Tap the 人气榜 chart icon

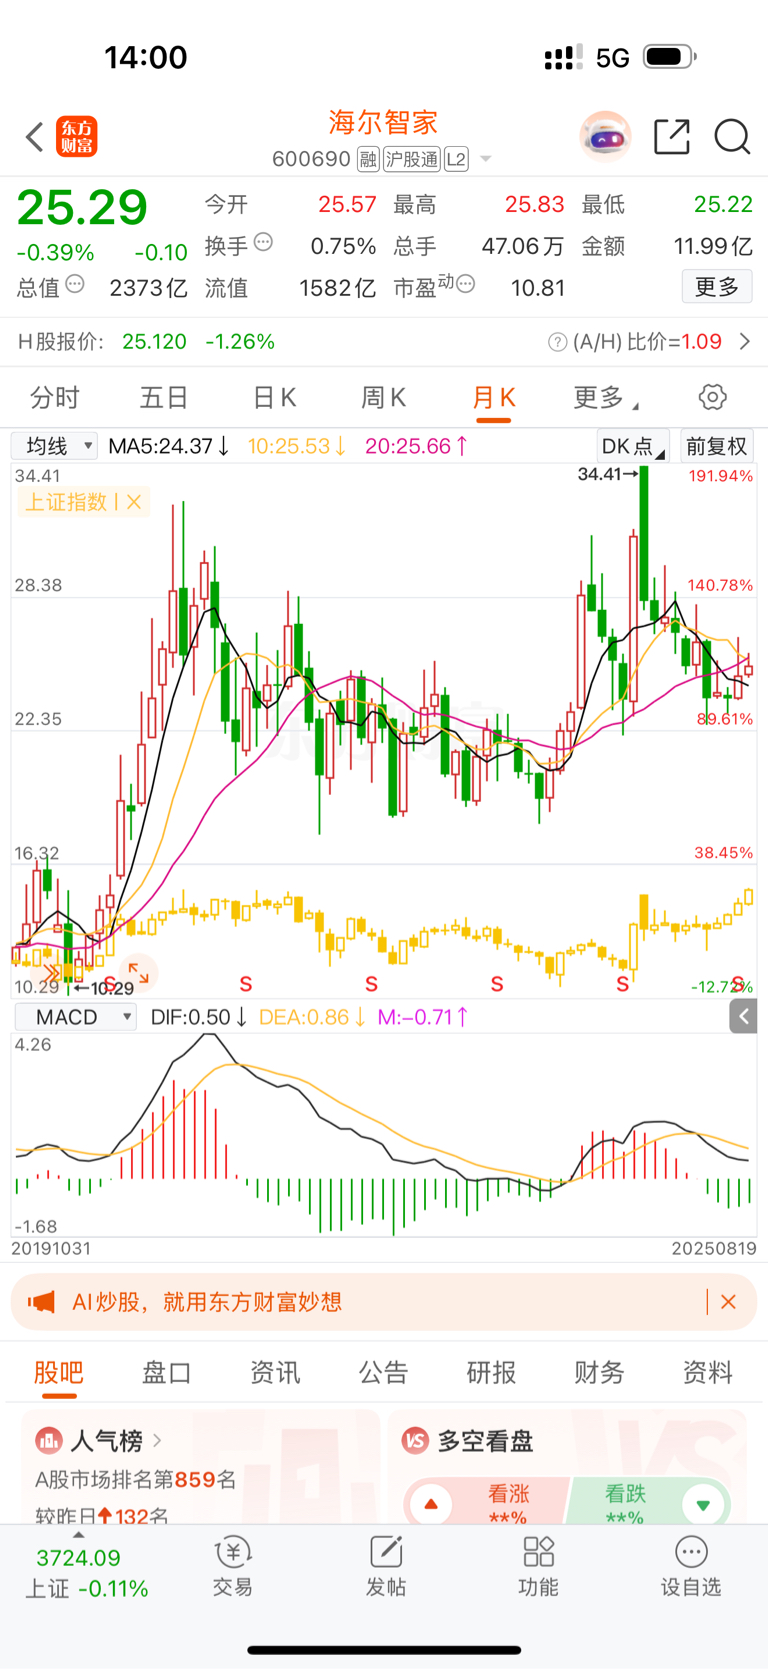point(48,1441)
